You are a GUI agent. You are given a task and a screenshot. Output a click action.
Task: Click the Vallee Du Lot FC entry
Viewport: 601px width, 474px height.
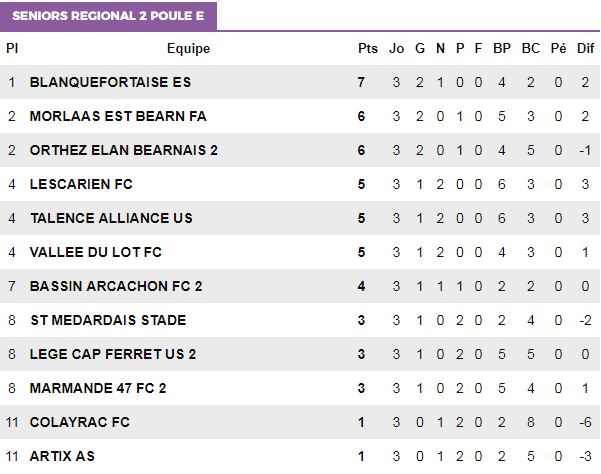(x=96, y=252)
